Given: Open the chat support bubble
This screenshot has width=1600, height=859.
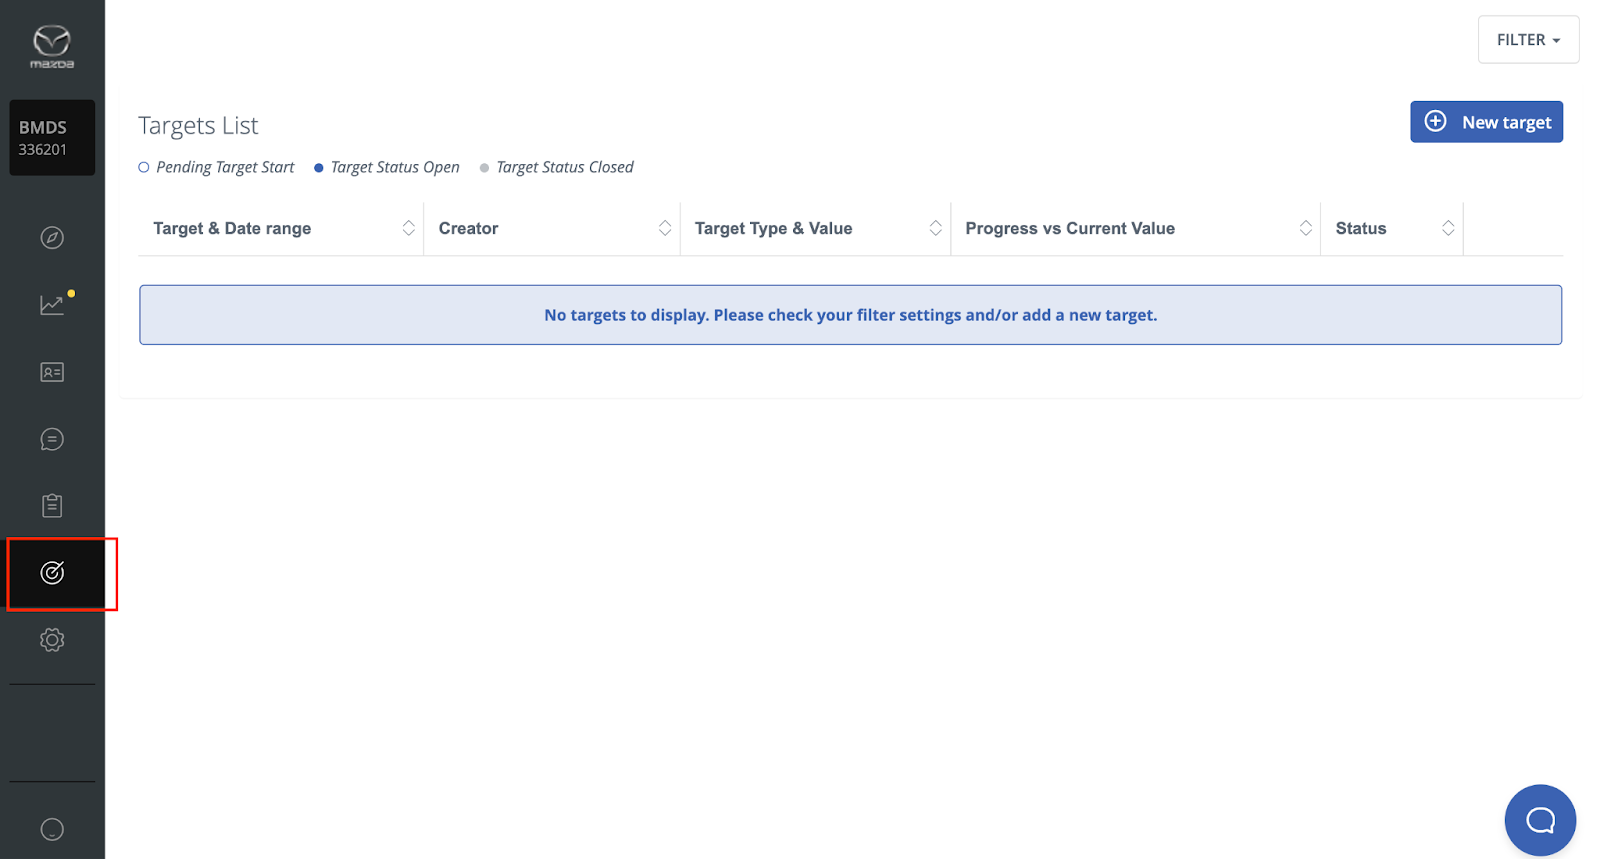Looking at the screenshot, I should (x=1540, y=820).
